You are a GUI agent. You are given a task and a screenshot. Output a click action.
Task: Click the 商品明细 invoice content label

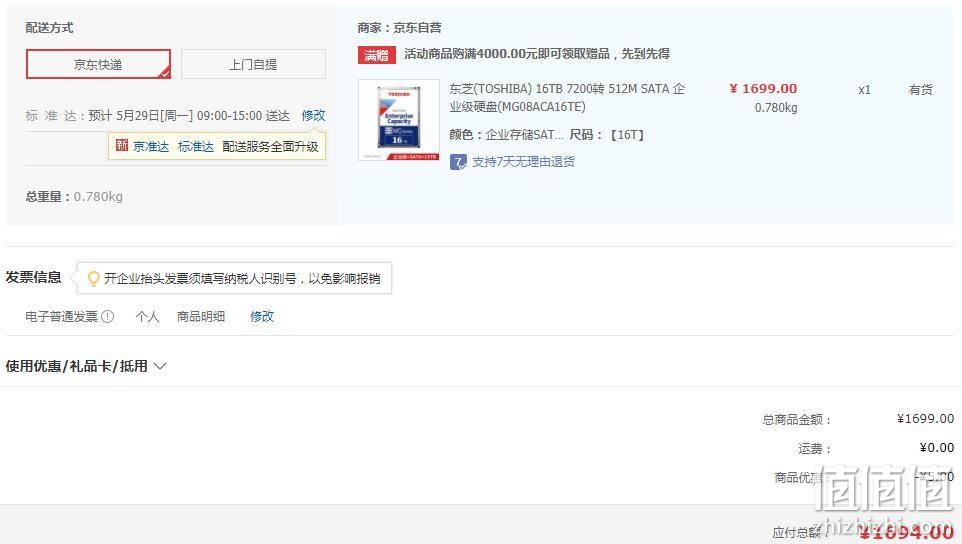coord(201,316)
